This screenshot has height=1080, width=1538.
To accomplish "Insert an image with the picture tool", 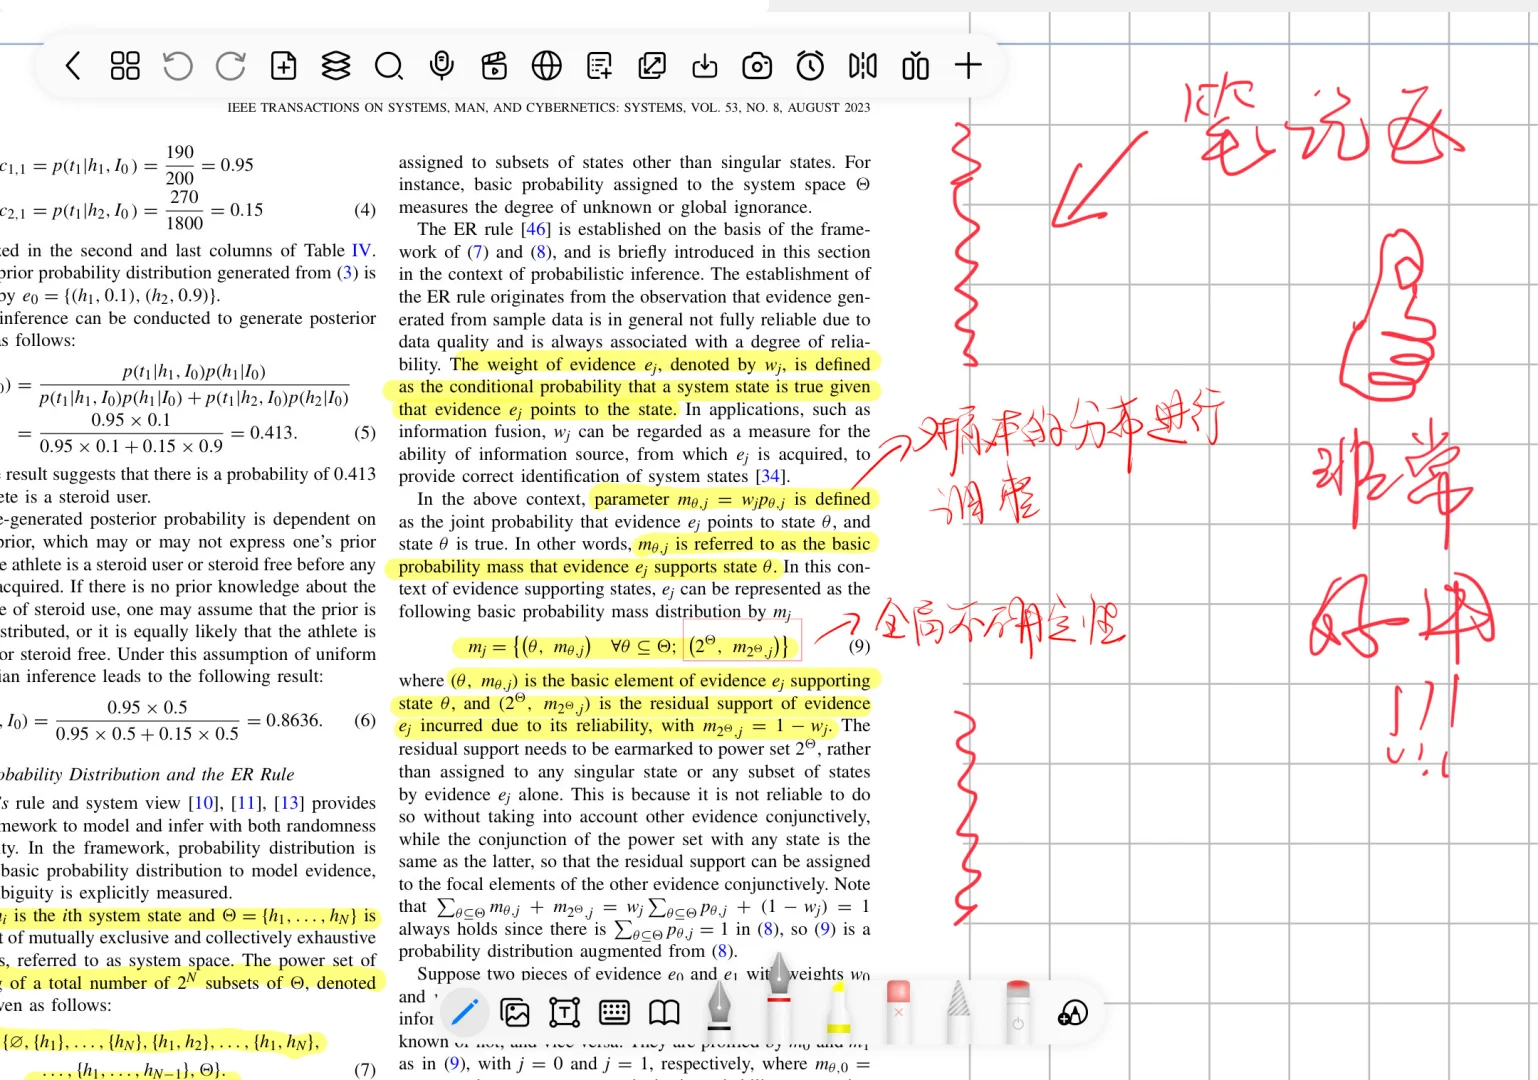I will tap(515, 1013).
